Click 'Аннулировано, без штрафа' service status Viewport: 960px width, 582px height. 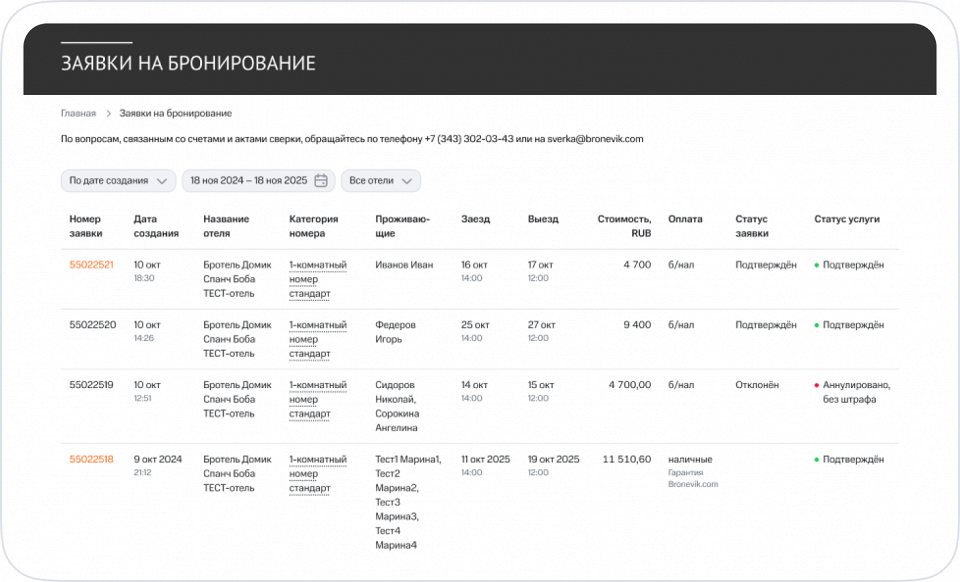coord(856,392)
